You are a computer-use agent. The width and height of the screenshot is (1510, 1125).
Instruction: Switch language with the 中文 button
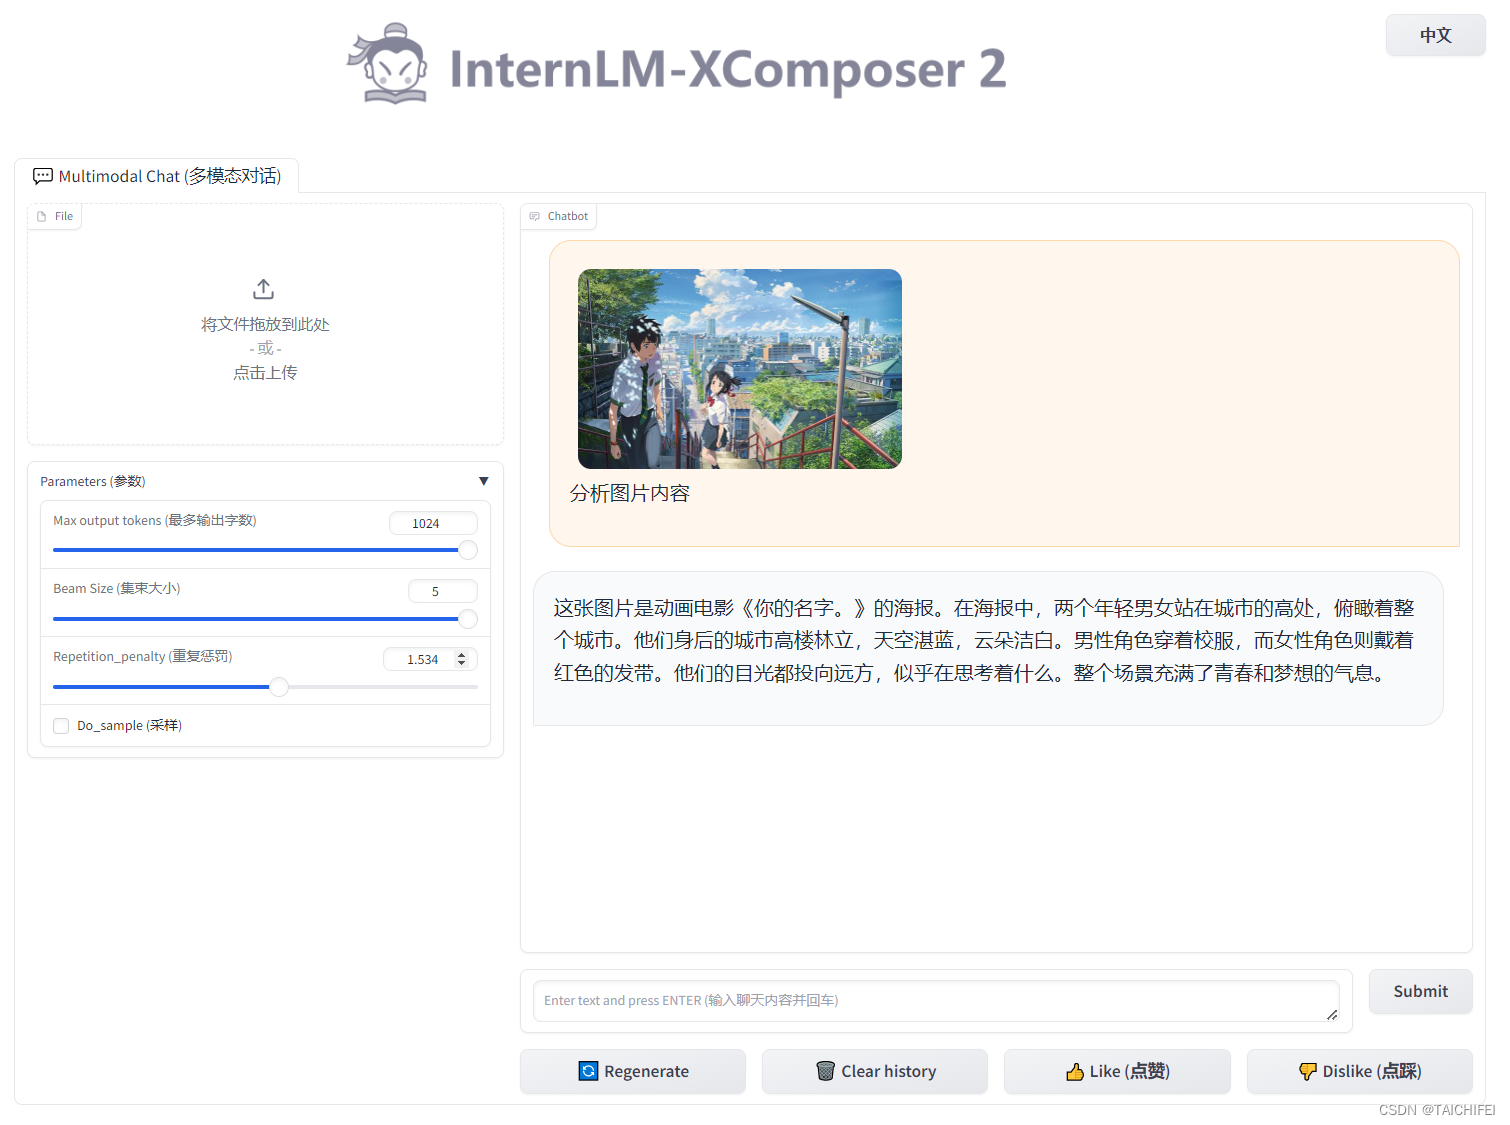click(x=1435, y=35)
